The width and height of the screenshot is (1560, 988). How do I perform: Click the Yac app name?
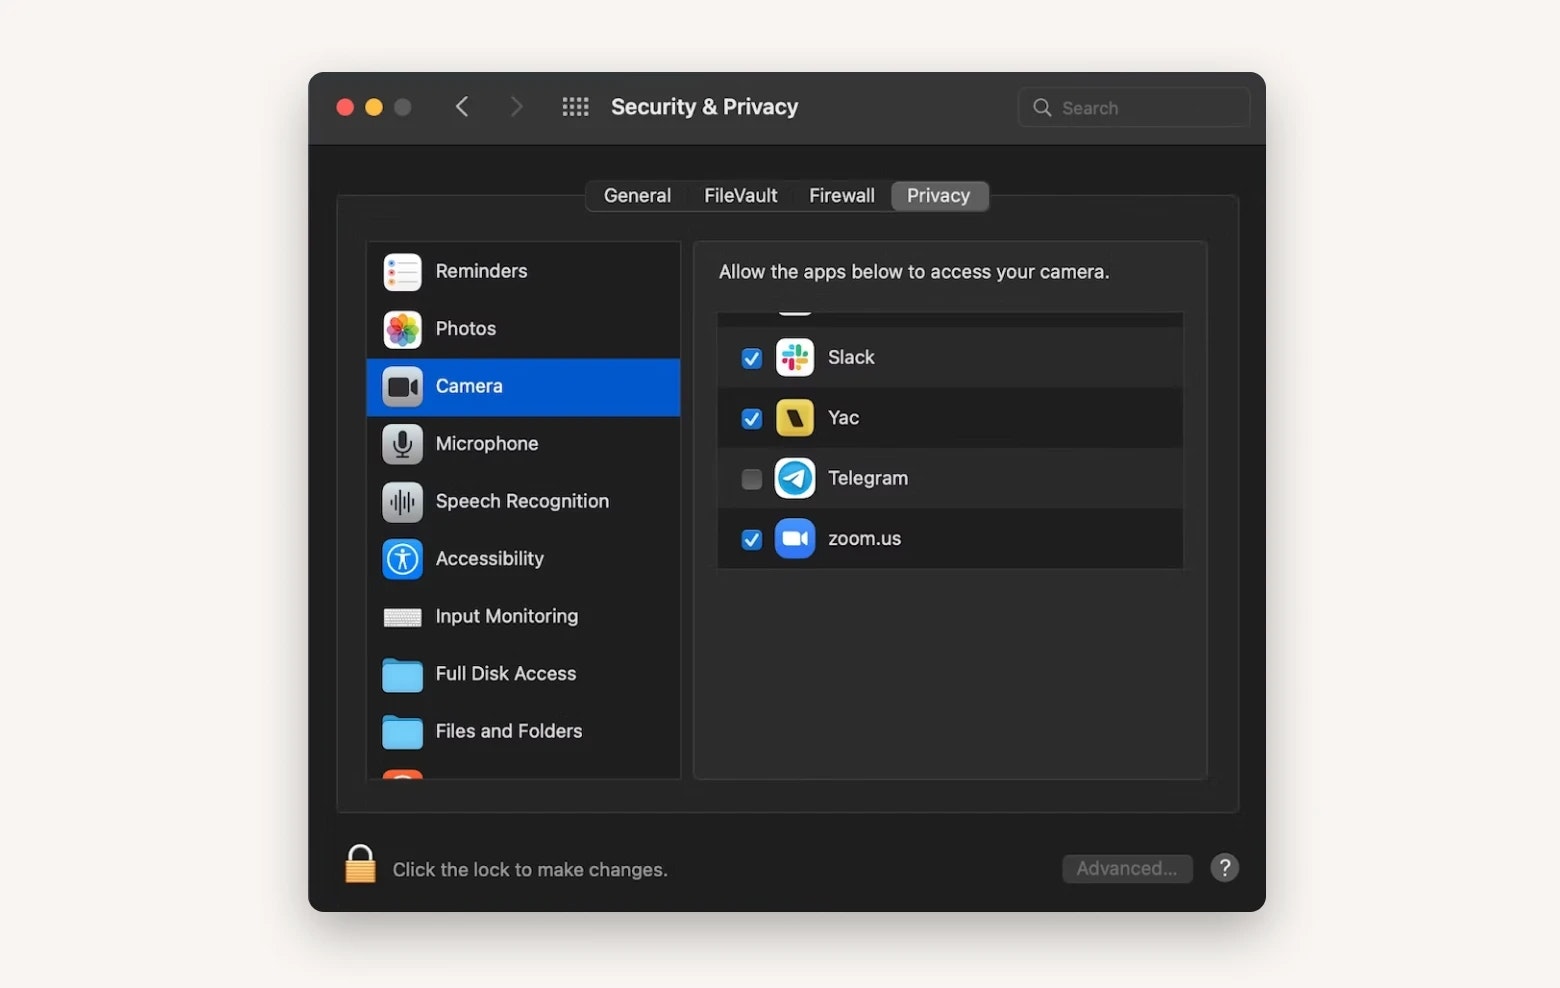[843, 418]
